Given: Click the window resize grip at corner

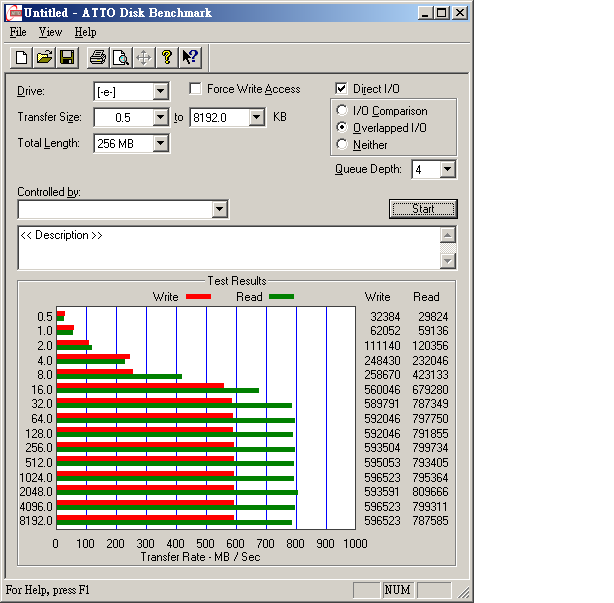Looking at the screenshot, I should [463, 592].
